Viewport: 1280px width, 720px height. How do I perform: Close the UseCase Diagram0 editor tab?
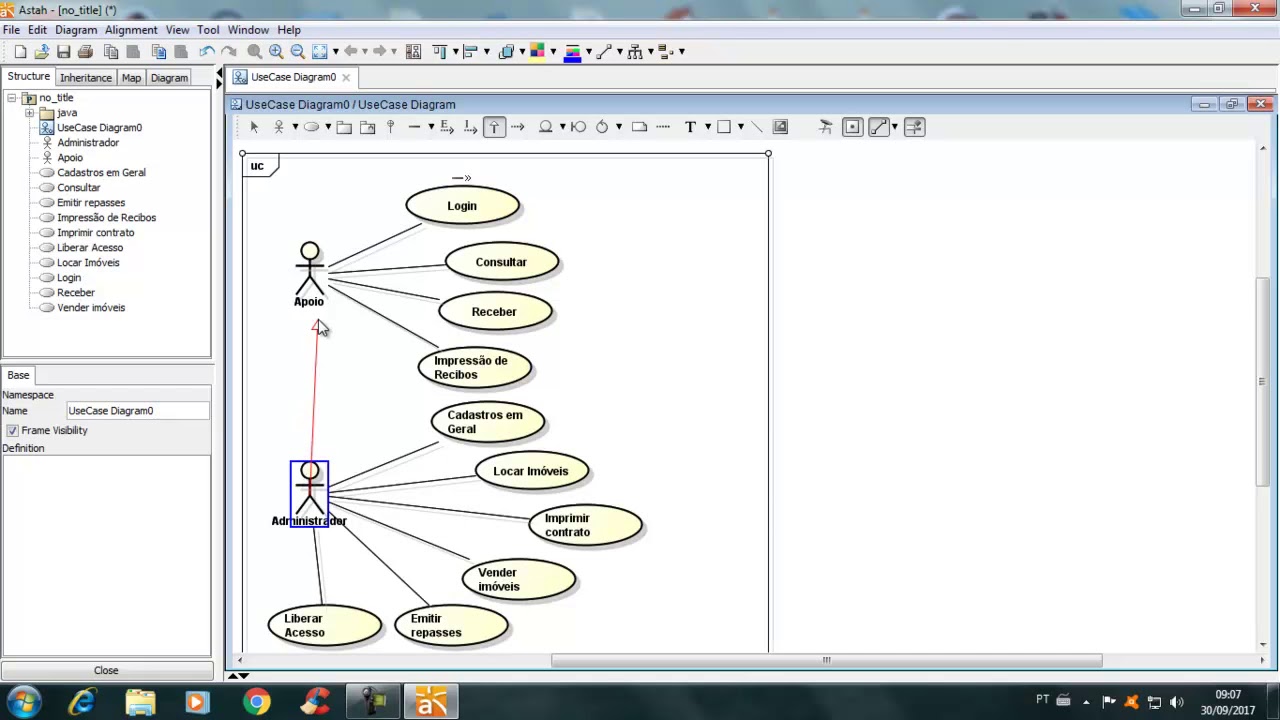(x=346, y=77)
